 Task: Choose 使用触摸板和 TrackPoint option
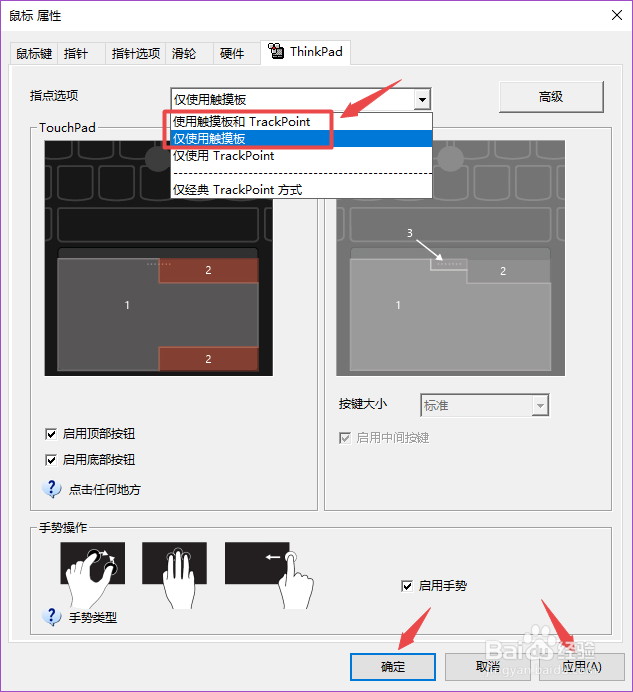pos(301,121)
